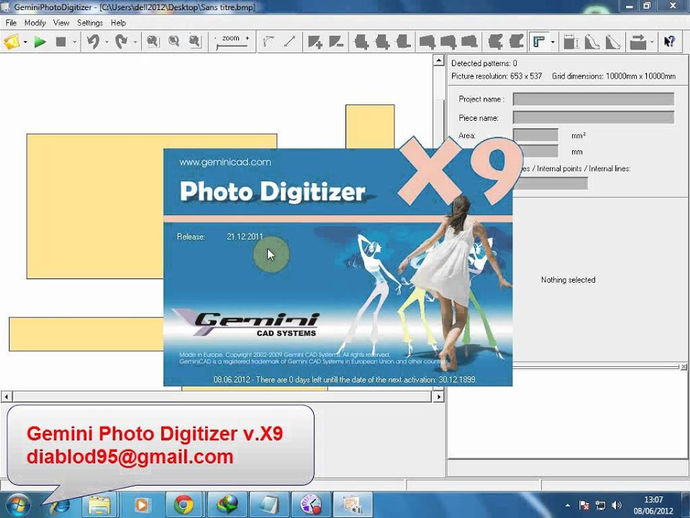Viewport: 690px width, 518px height.
Task: Click the highlighted teal corner-shape tool icon
Action: point(539,42)
